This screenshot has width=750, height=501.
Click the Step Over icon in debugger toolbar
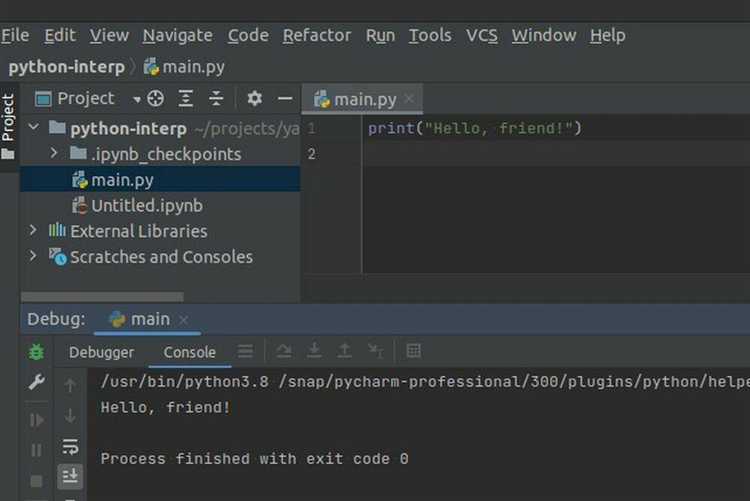[x=284, y=351]
